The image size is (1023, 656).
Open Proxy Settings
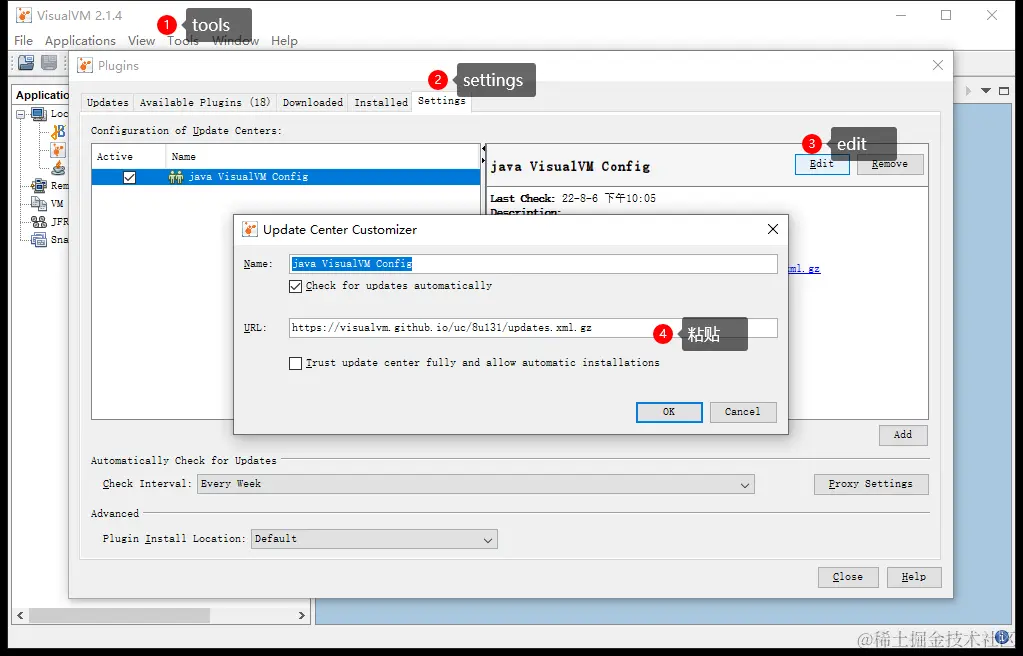point(871,484)
